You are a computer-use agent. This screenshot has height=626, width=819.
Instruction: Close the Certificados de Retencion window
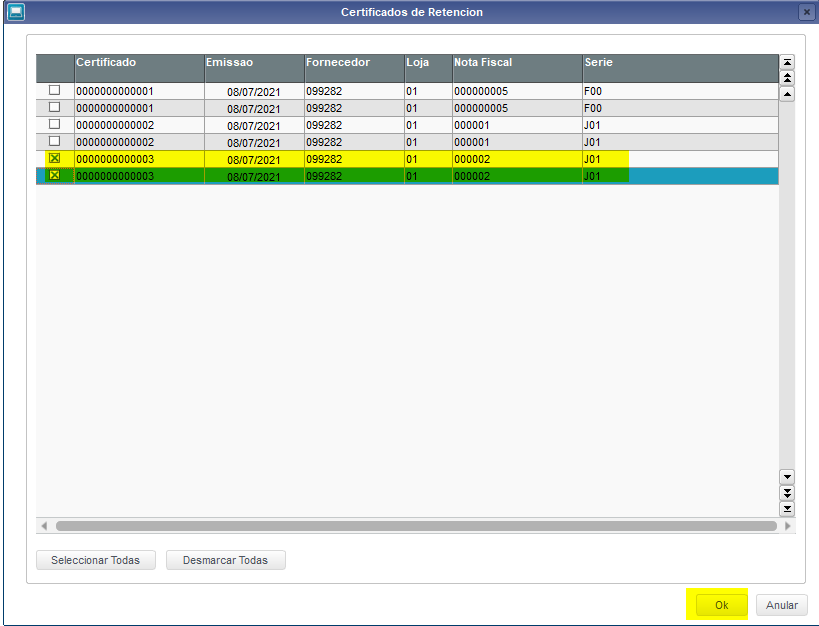pos(806,12)
